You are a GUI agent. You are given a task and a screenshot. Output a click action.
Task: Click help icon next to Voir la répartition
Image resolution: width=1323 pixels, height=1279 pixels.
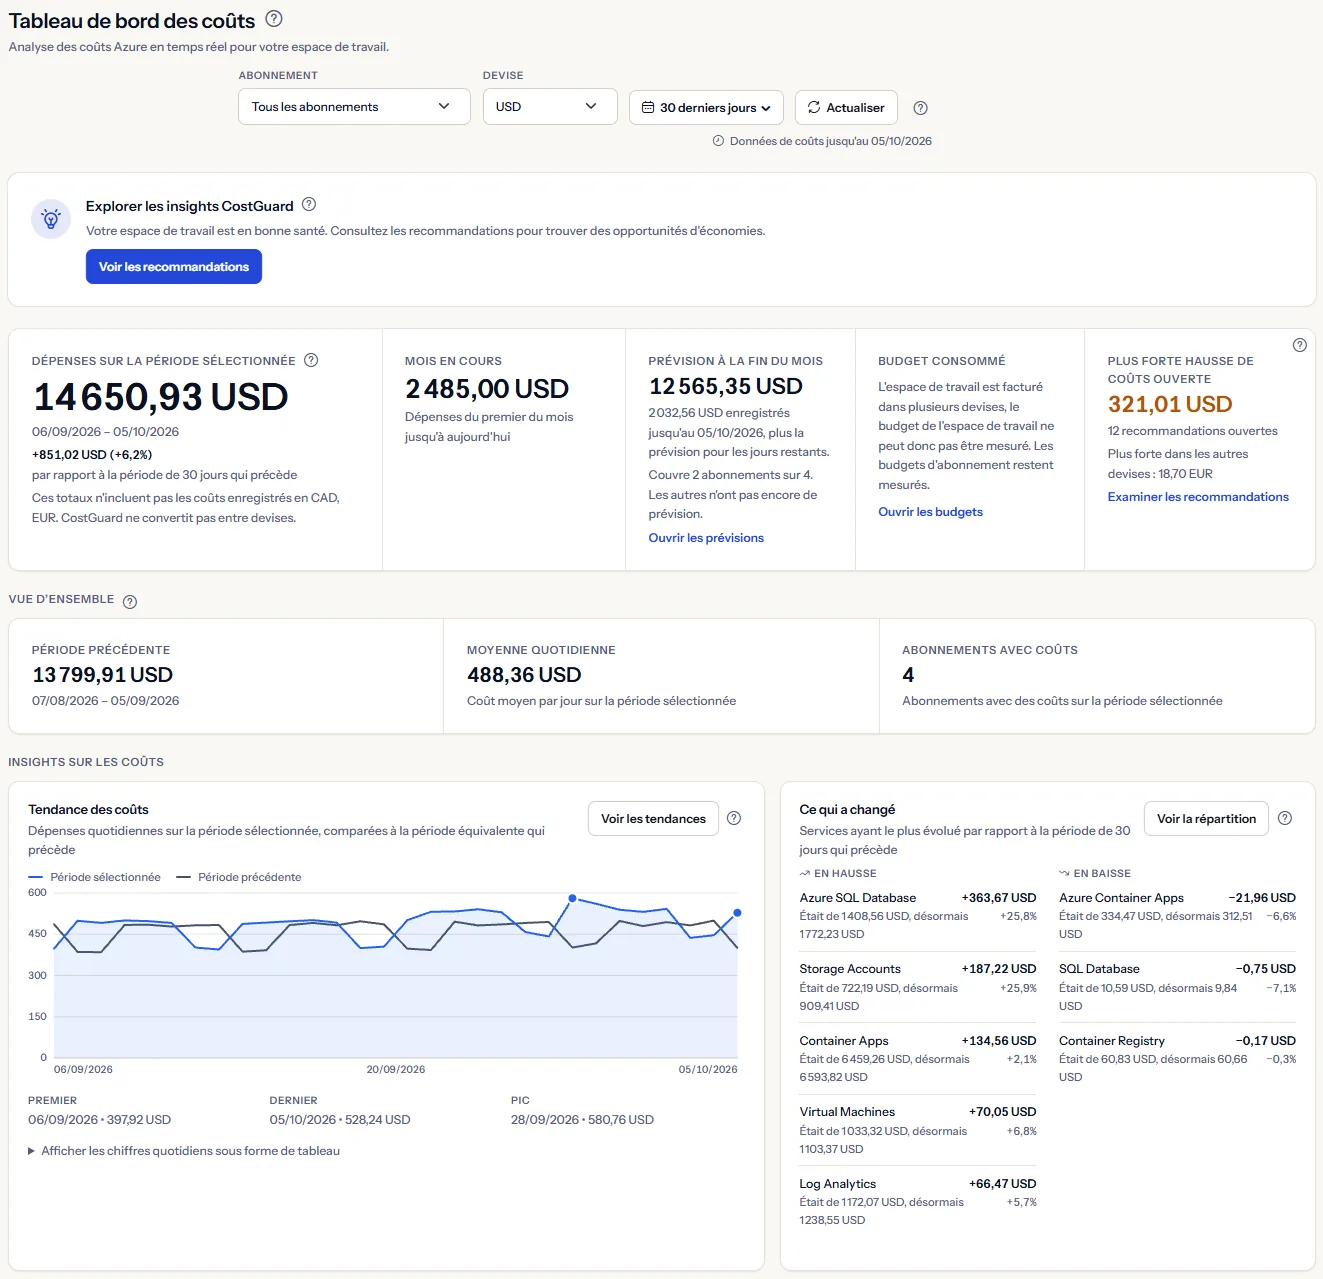(1285, 818)
